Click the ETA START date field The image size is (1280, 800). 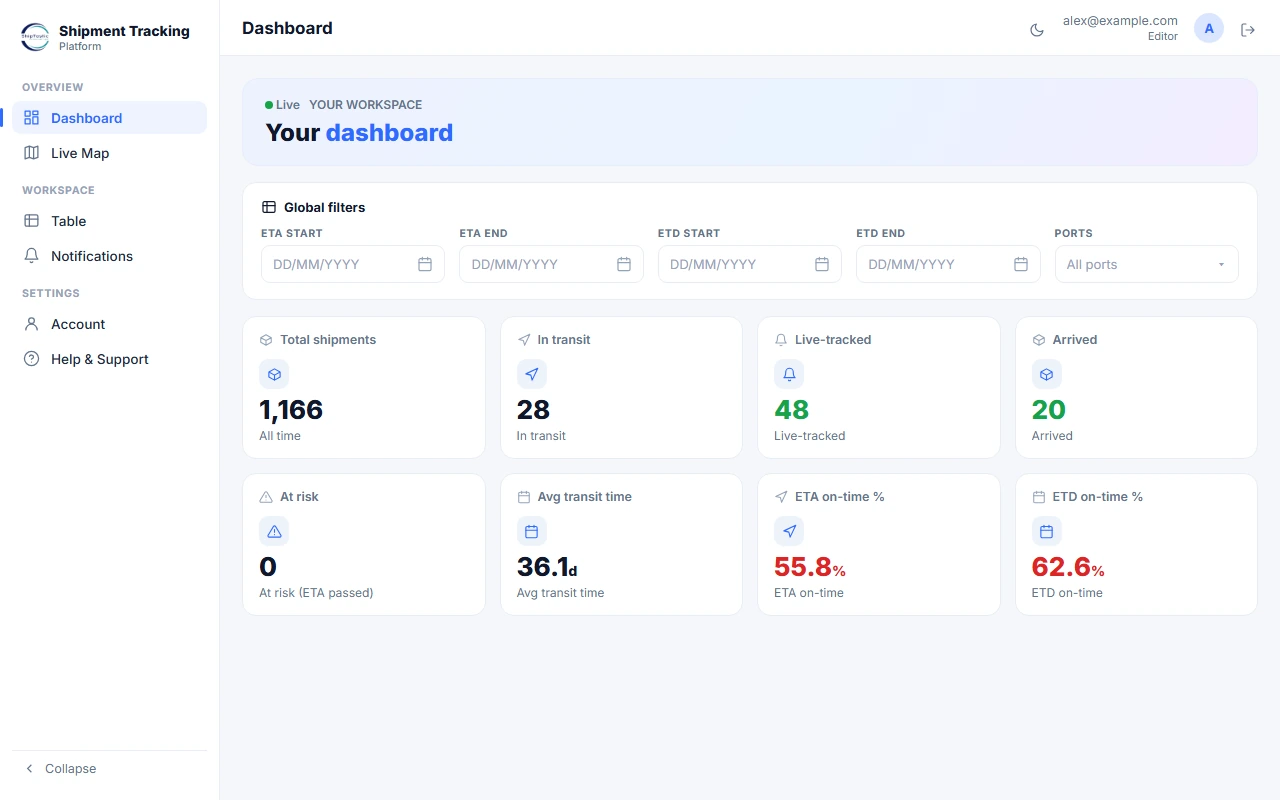coord(353,264)
